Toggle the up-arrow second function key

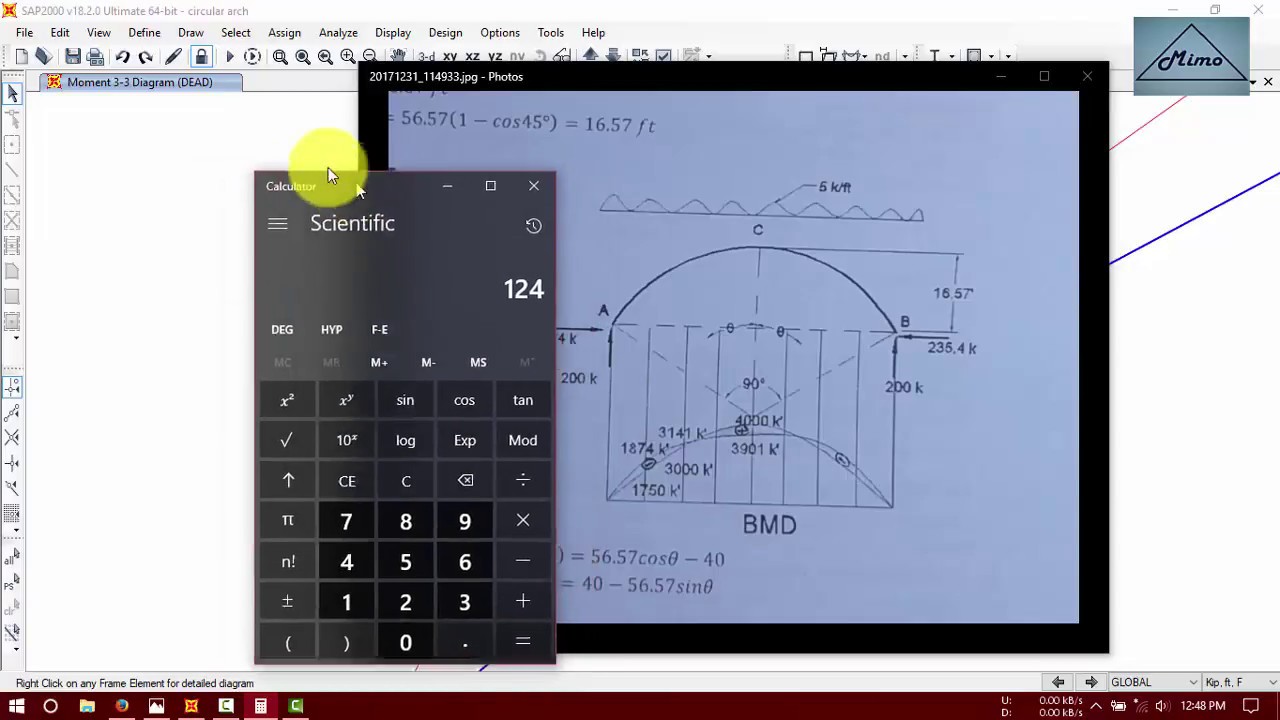point(288,481)
